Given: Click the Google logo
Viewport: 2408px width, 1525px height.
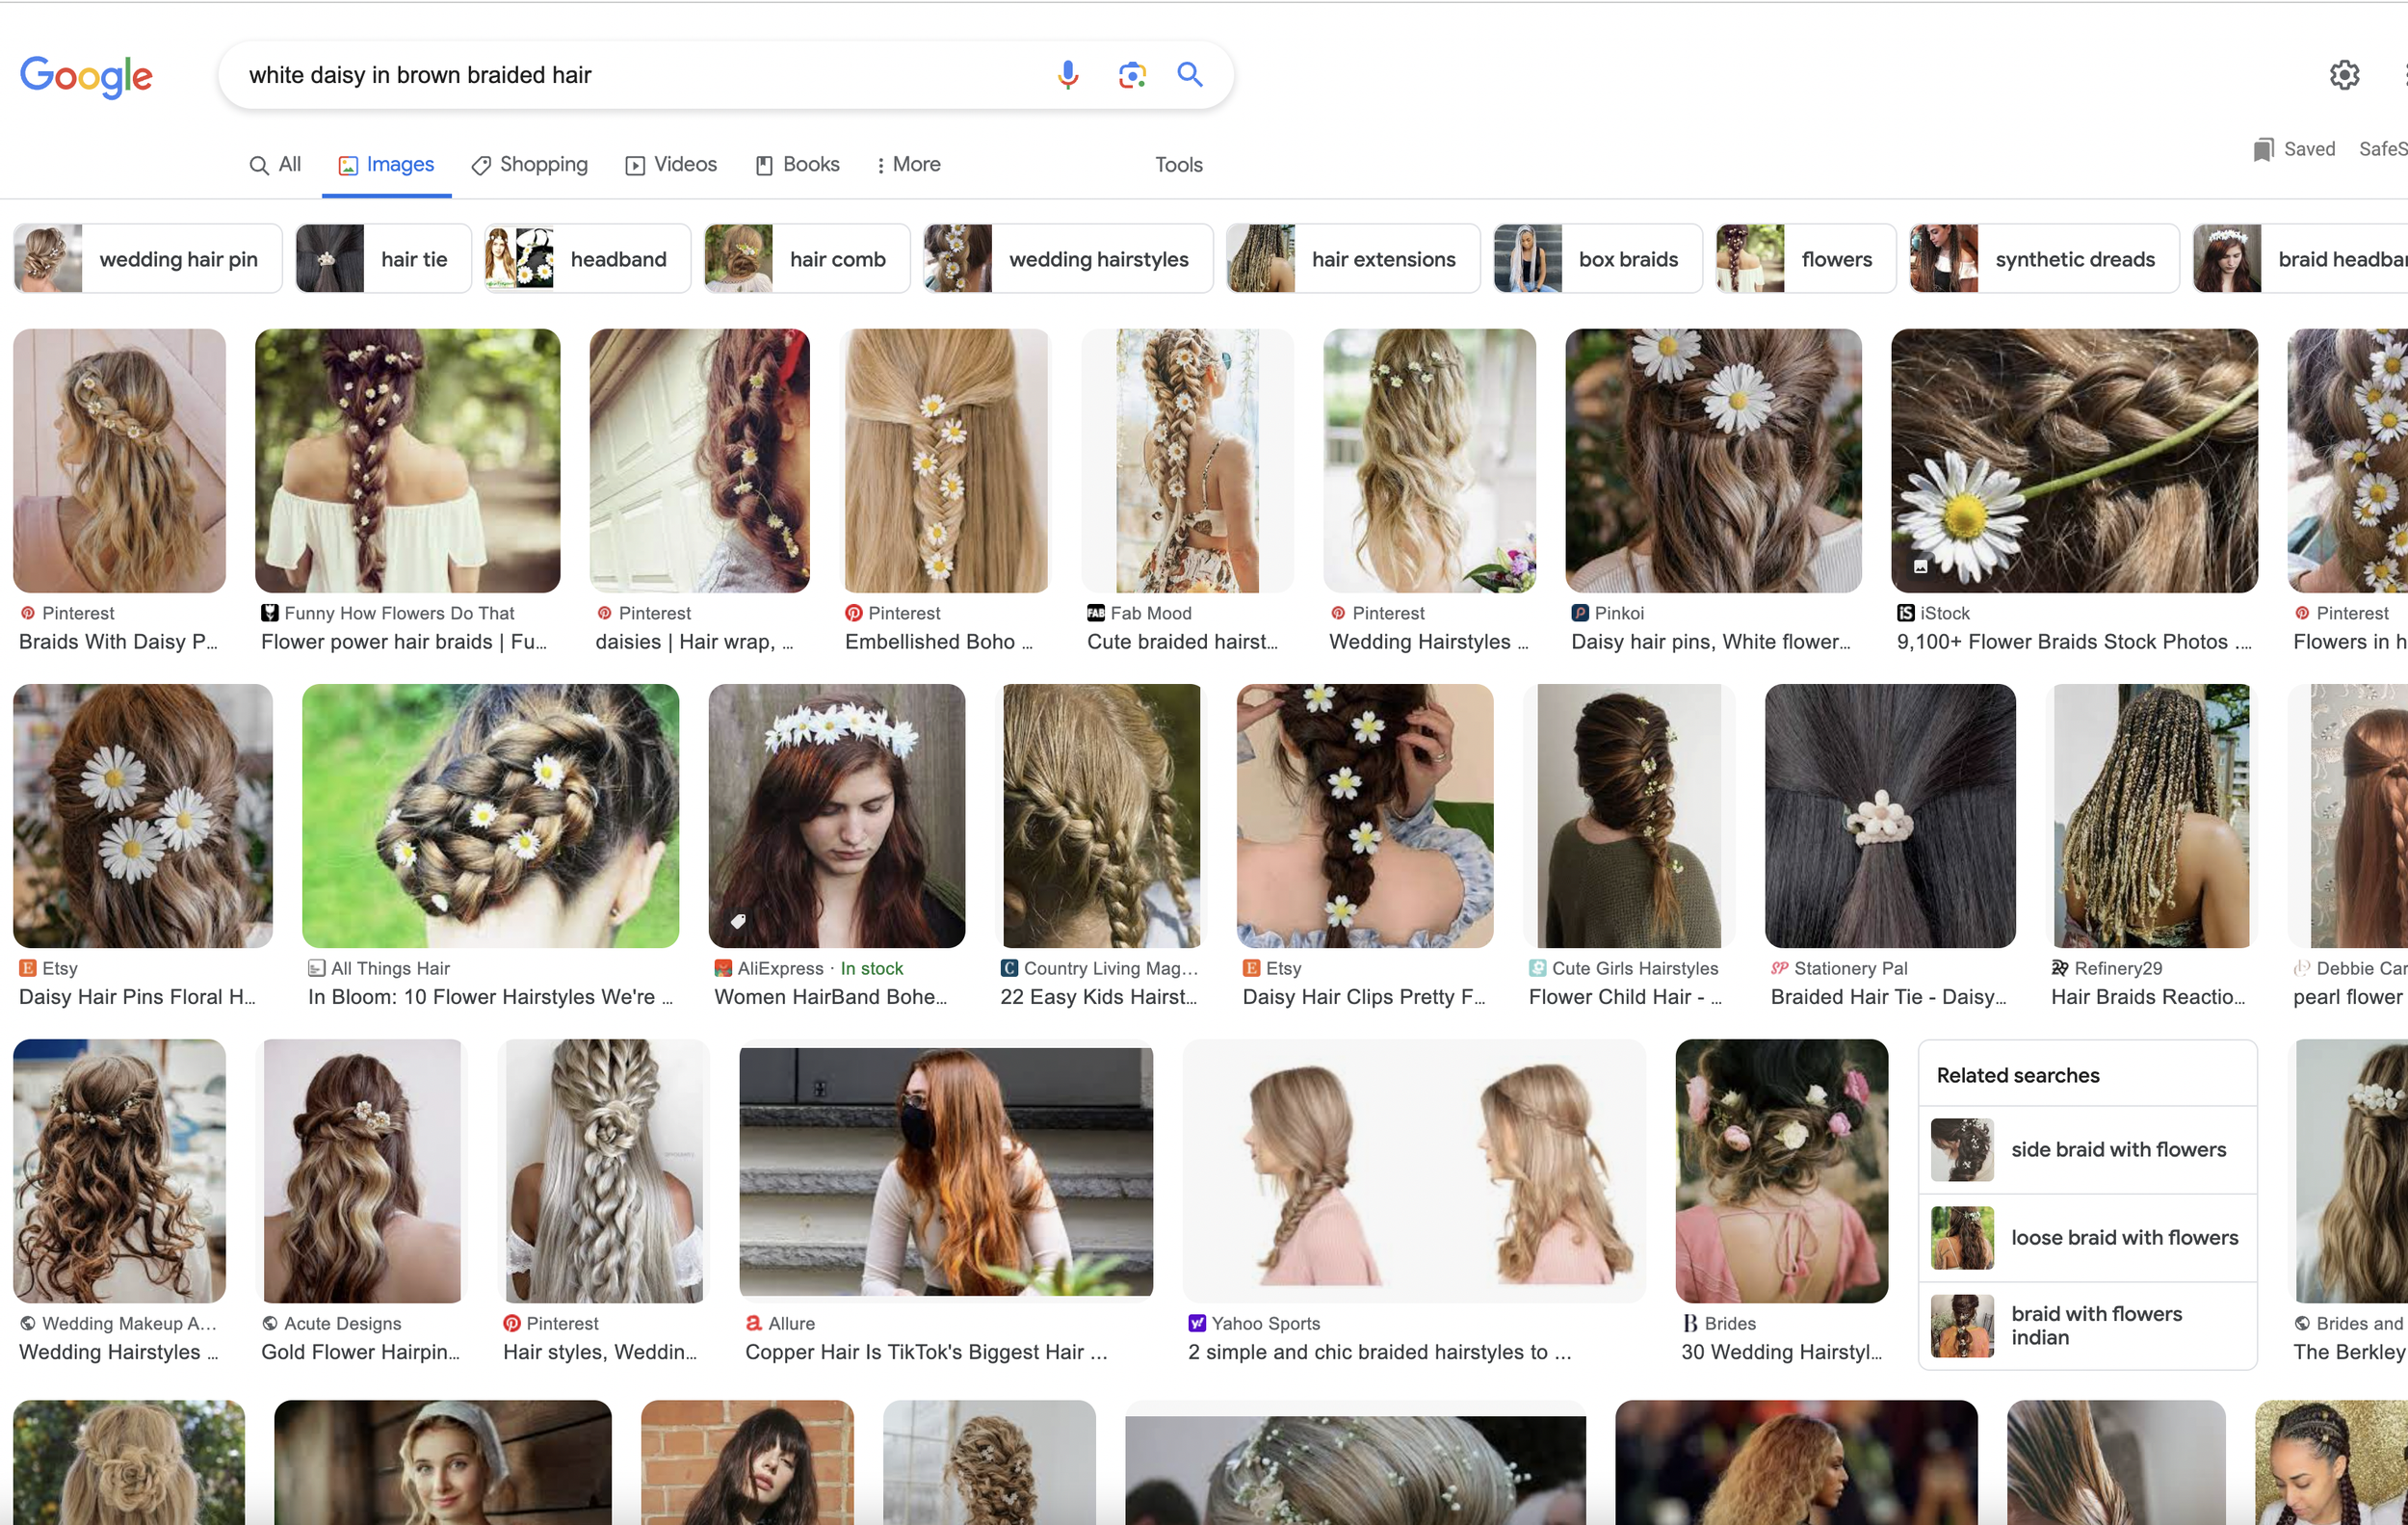Looking at the screenshot, I should 86,76.
